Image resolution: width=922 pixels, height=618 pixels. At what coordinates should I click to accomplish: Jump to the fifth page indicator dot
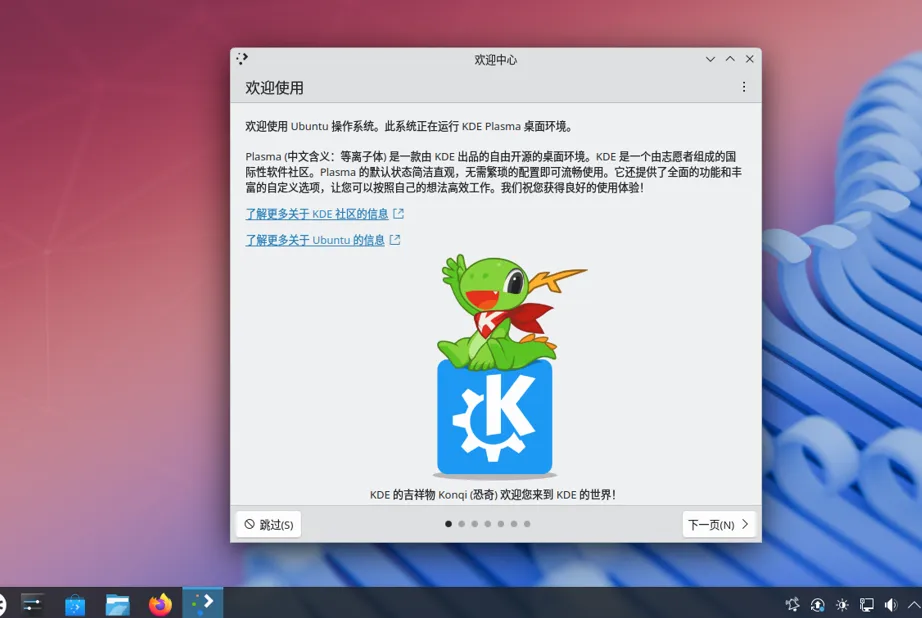501,524
